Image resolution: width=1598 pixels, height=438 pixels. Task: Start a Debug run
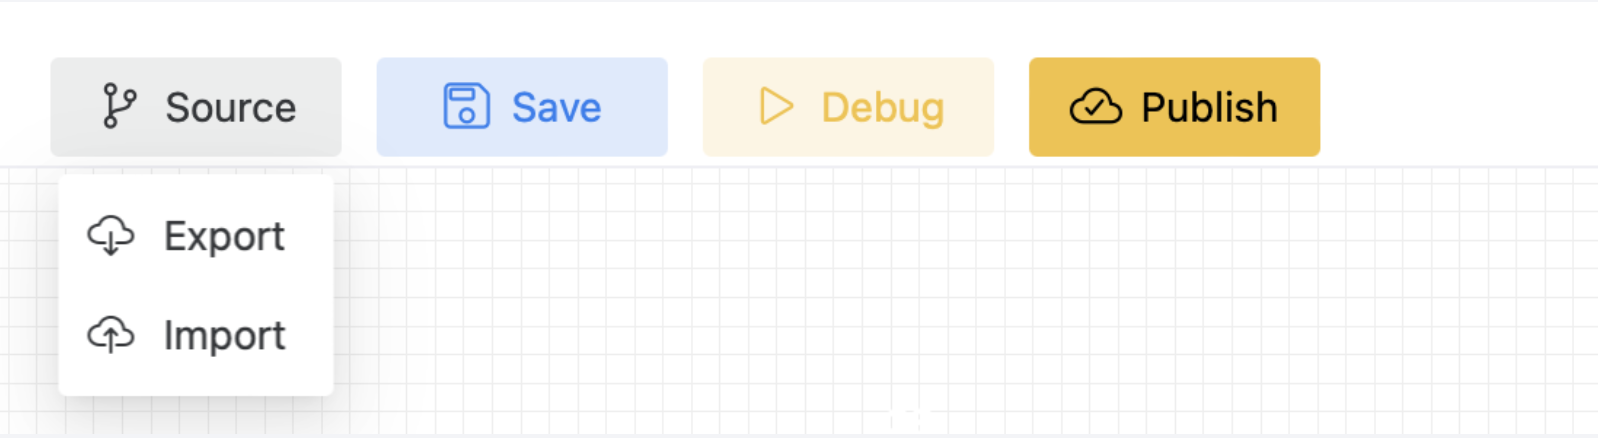(848, 107)
